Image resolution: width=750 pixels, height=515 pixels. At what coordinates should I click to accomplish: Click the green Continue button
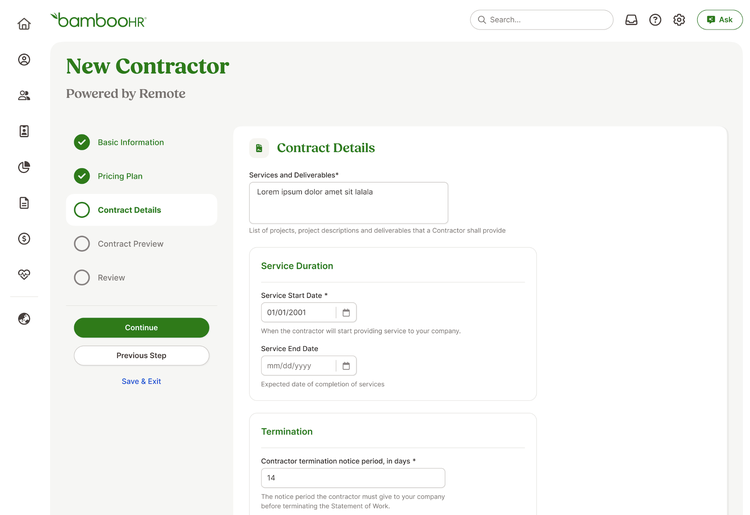tap(142, 328)
